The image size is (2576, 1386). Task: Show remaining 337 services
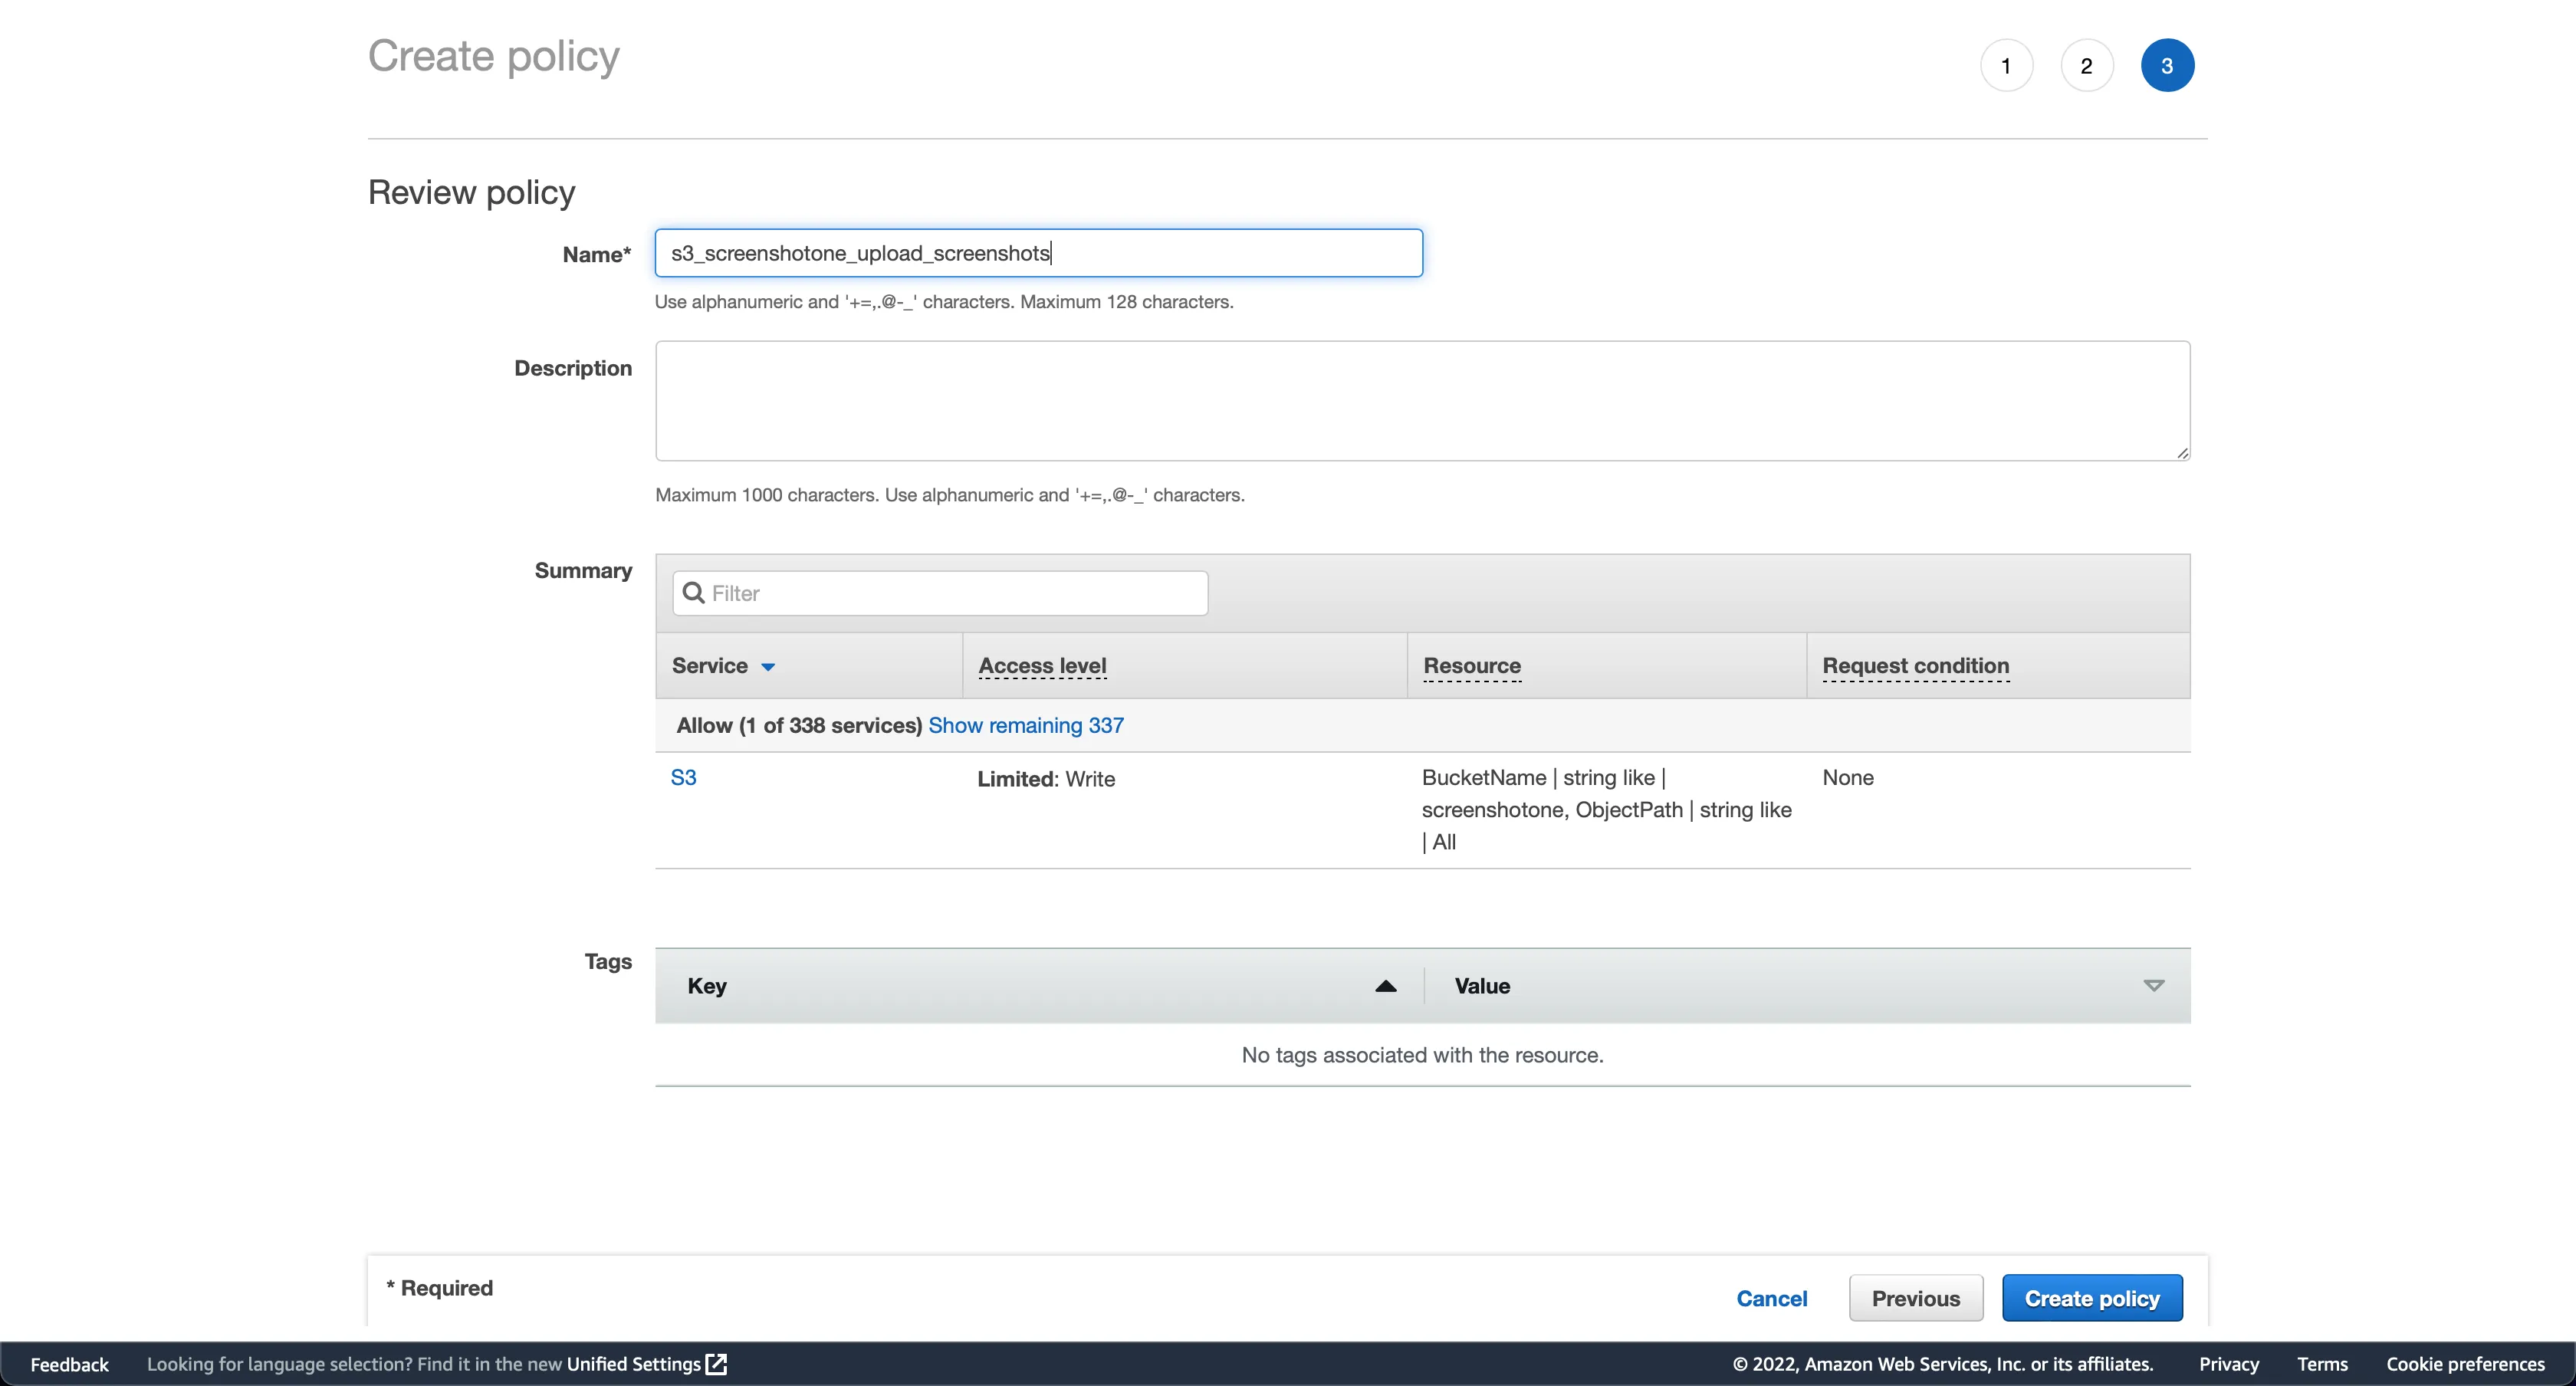(x=1026, y=725)
